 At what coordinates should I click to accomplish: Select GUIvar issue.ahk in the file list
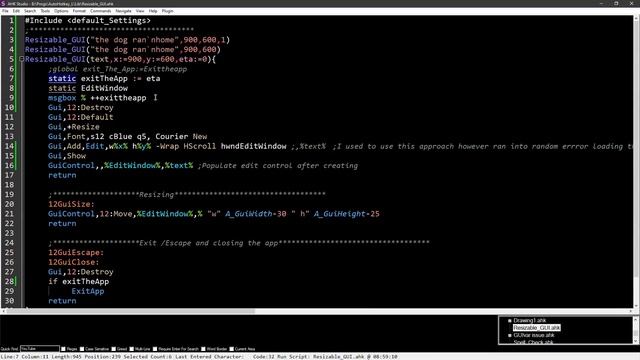[534, 335]
